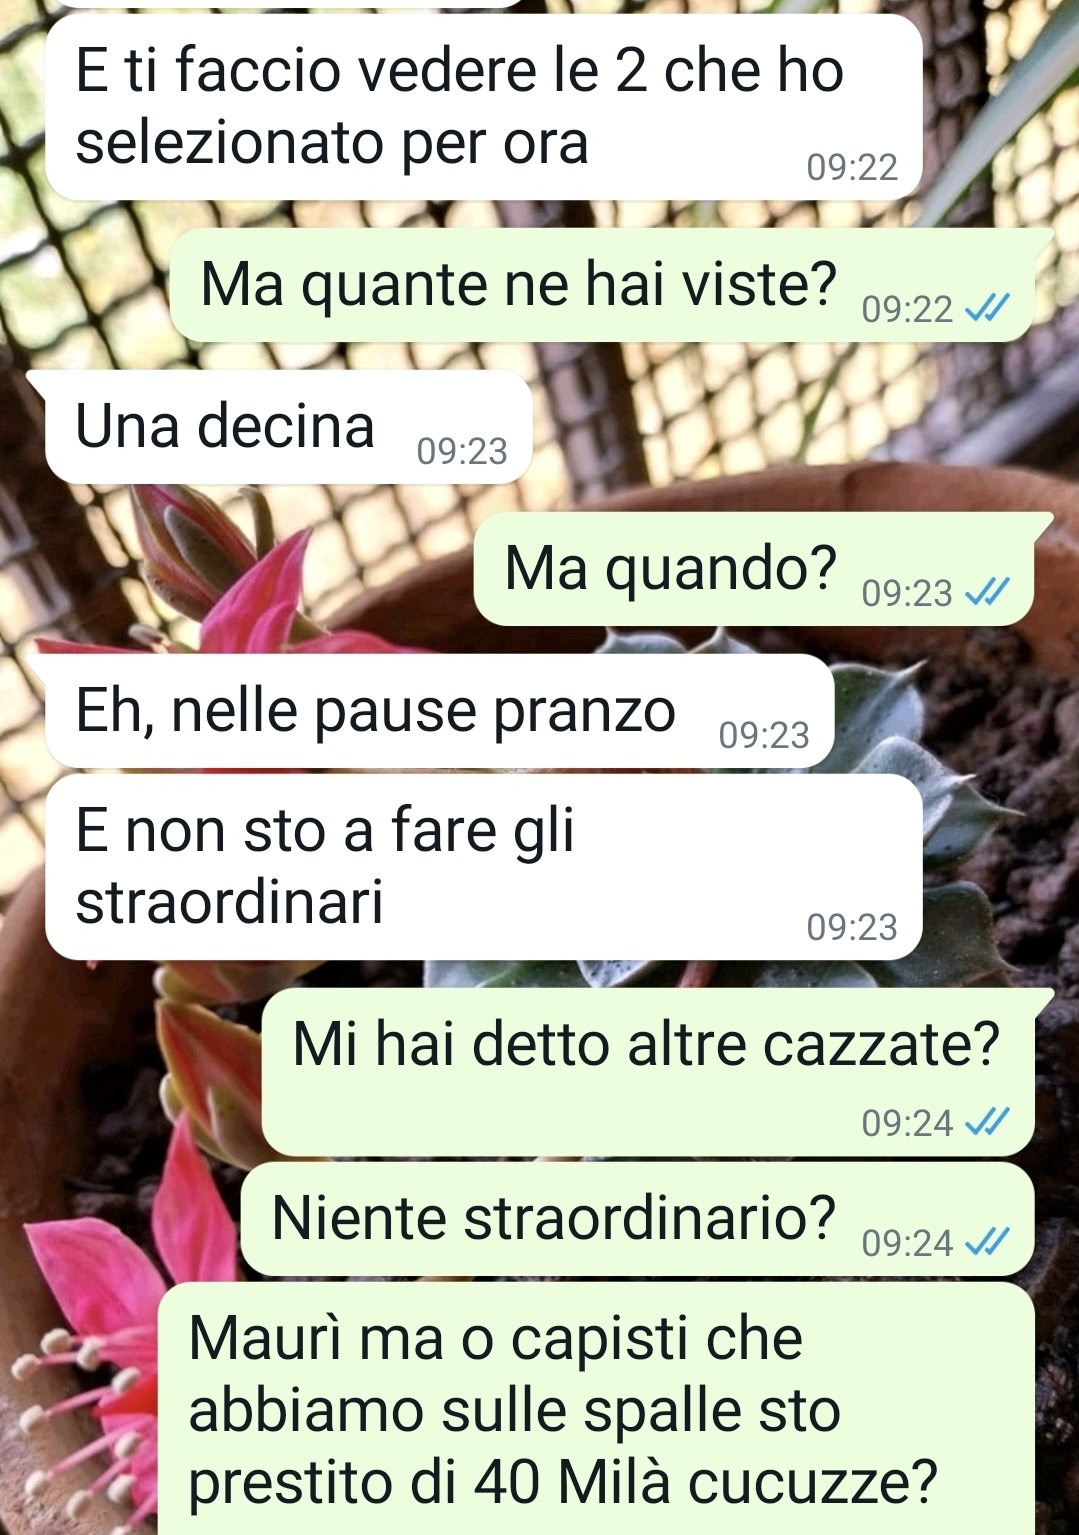
Task: Tap the 09:23 time on 'Eh, nelle pause pranzo'
Action: point(764,735)
